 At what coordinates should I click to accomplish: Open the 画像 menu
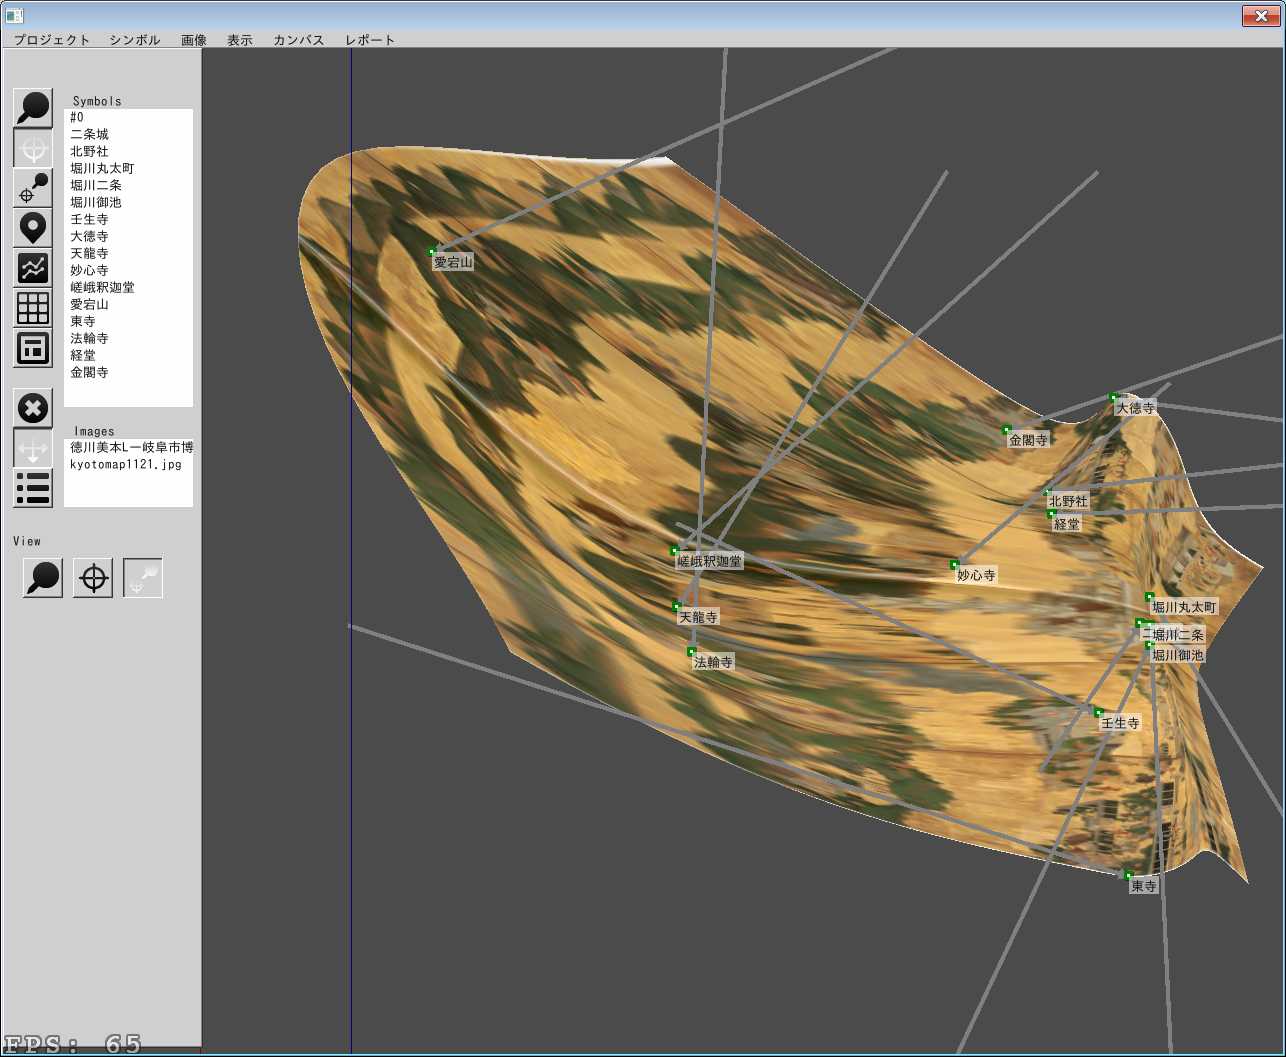[194, 40]
